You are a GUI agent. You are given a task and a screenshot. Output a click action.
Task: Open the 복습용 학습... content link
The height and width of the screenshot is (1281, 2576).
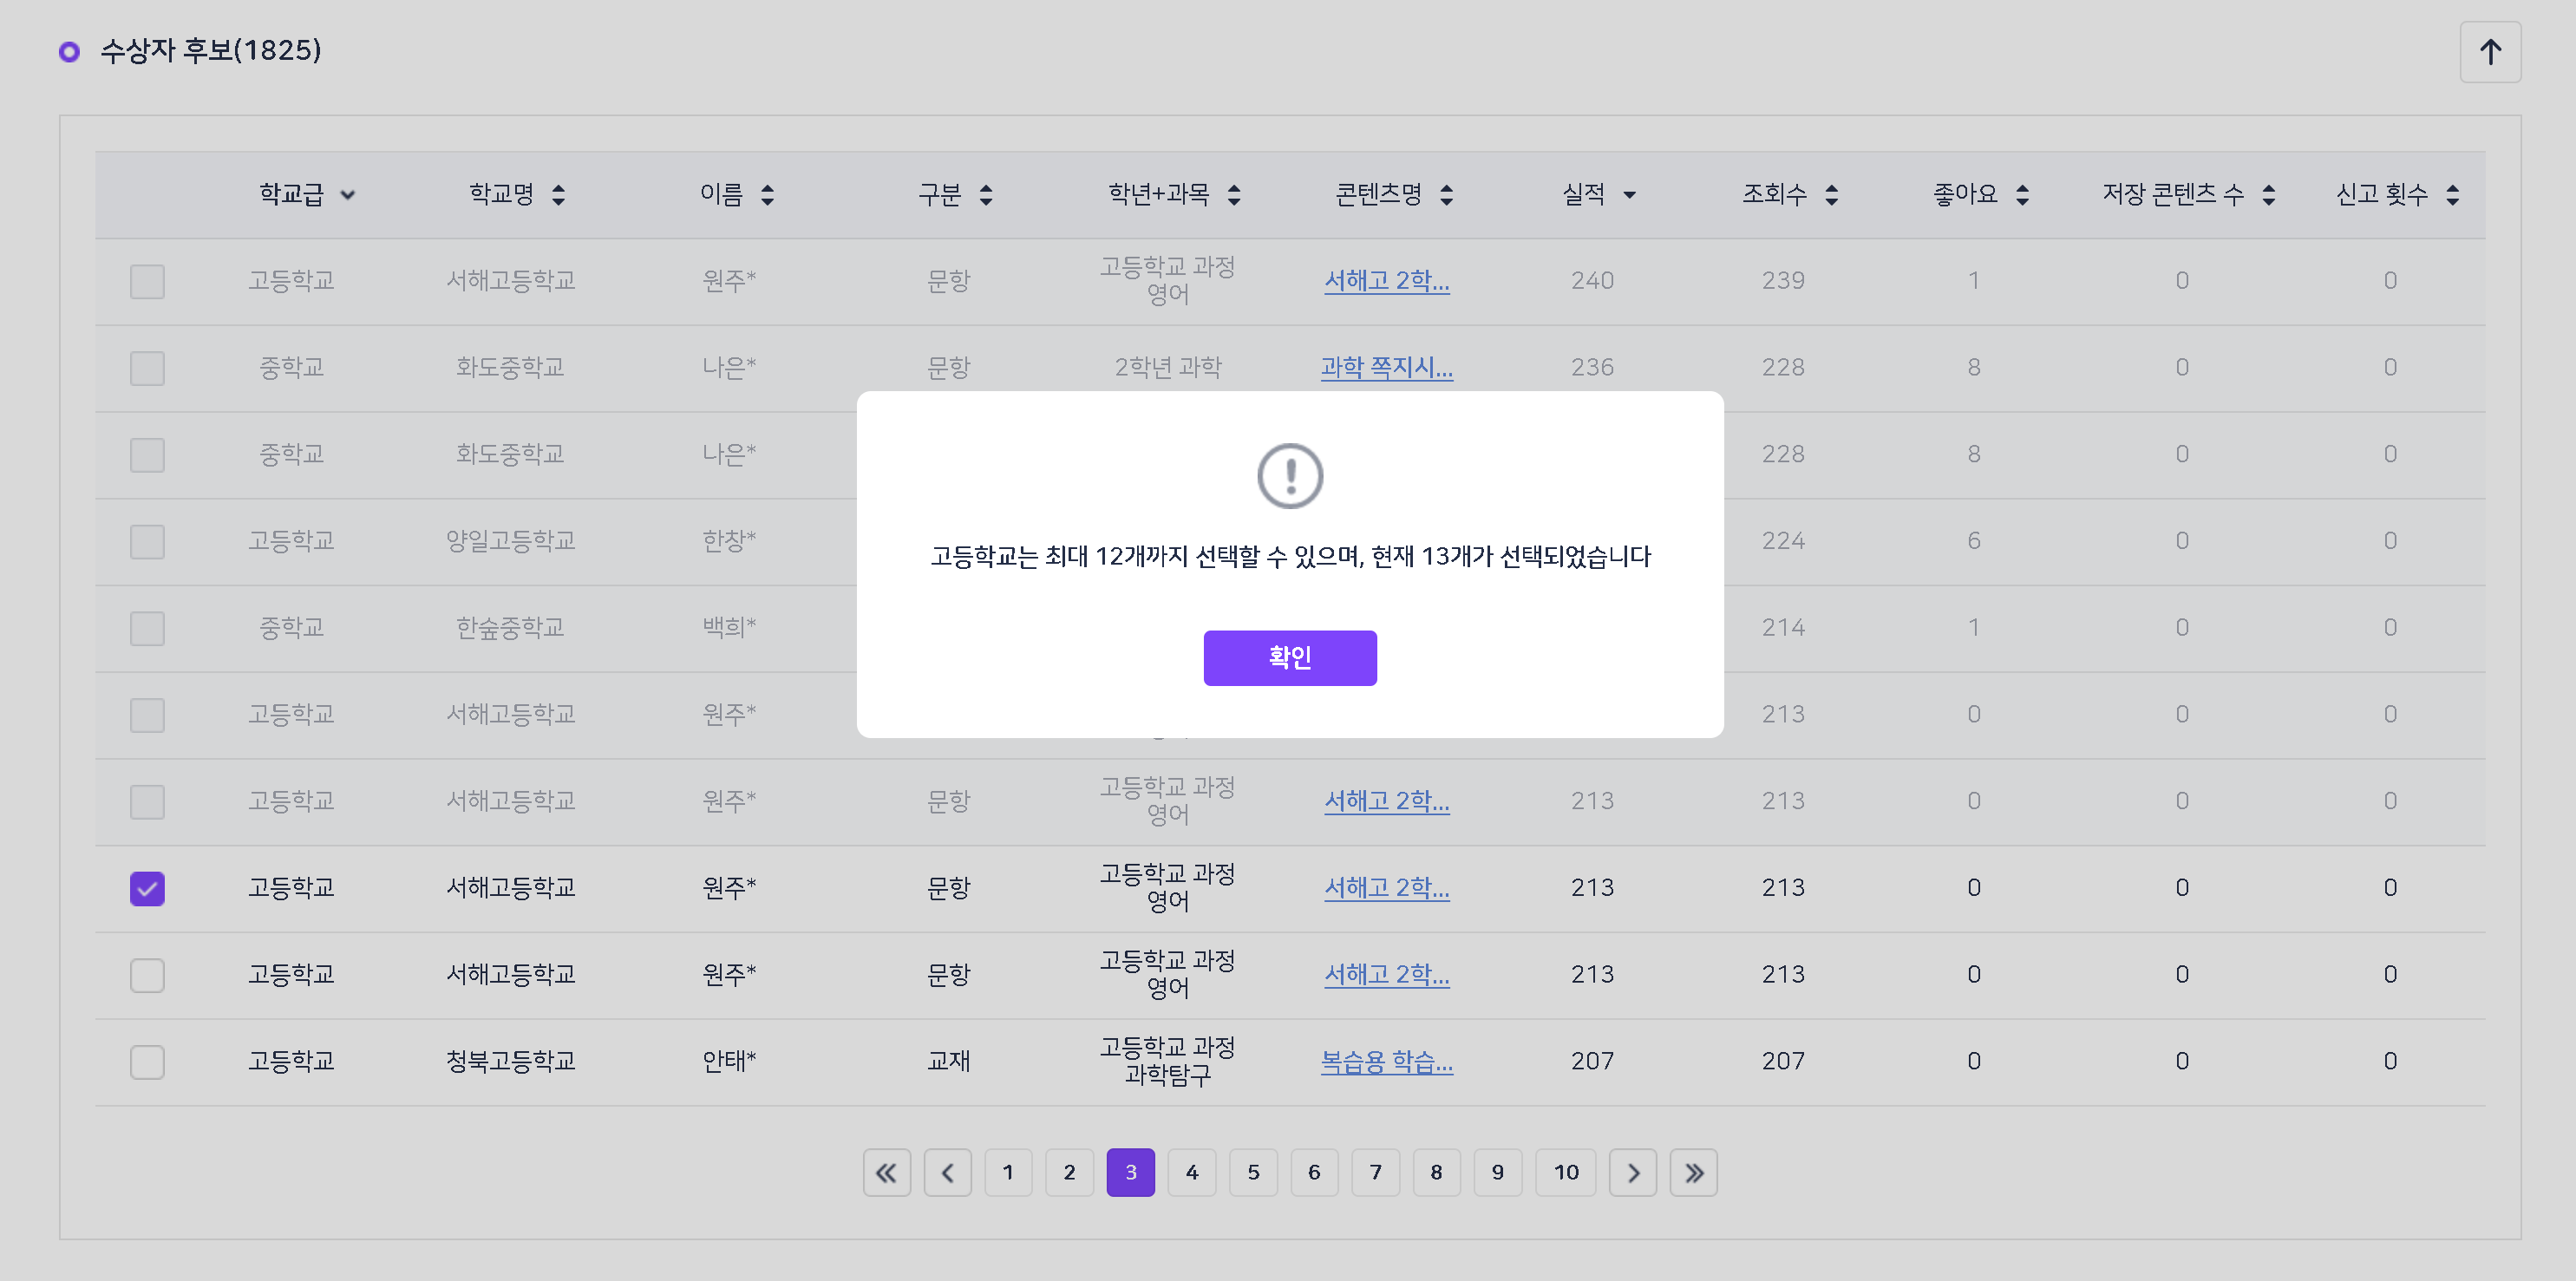[x=1386, y=1061]
